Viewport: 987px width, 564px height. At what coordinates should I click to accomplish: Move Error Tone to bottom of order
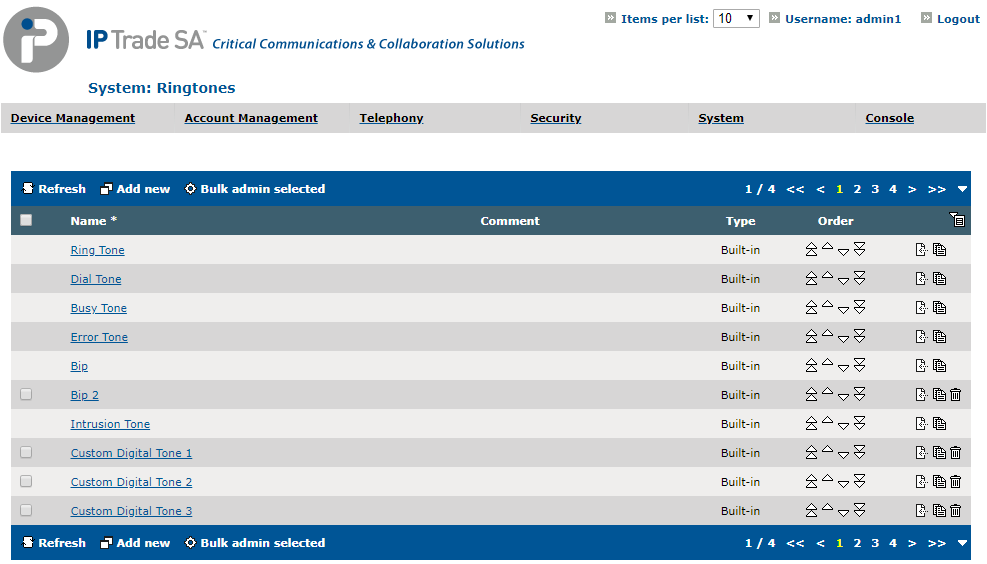859,336
